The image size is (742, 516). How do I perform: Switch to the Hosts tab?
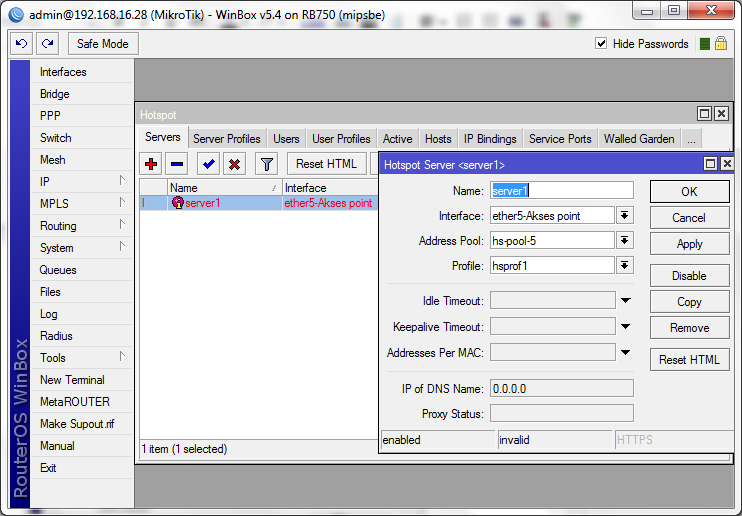click(x=438, y=139)
